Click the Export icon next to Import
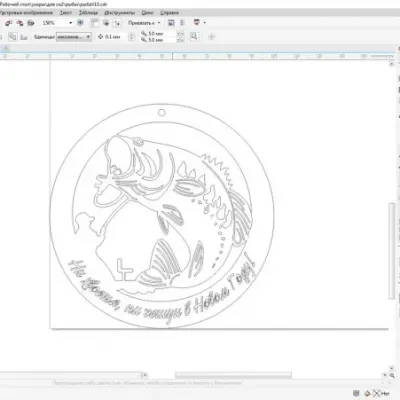Image resolution: width=400 pixels, height=400 pixels. tap(20, 23)
